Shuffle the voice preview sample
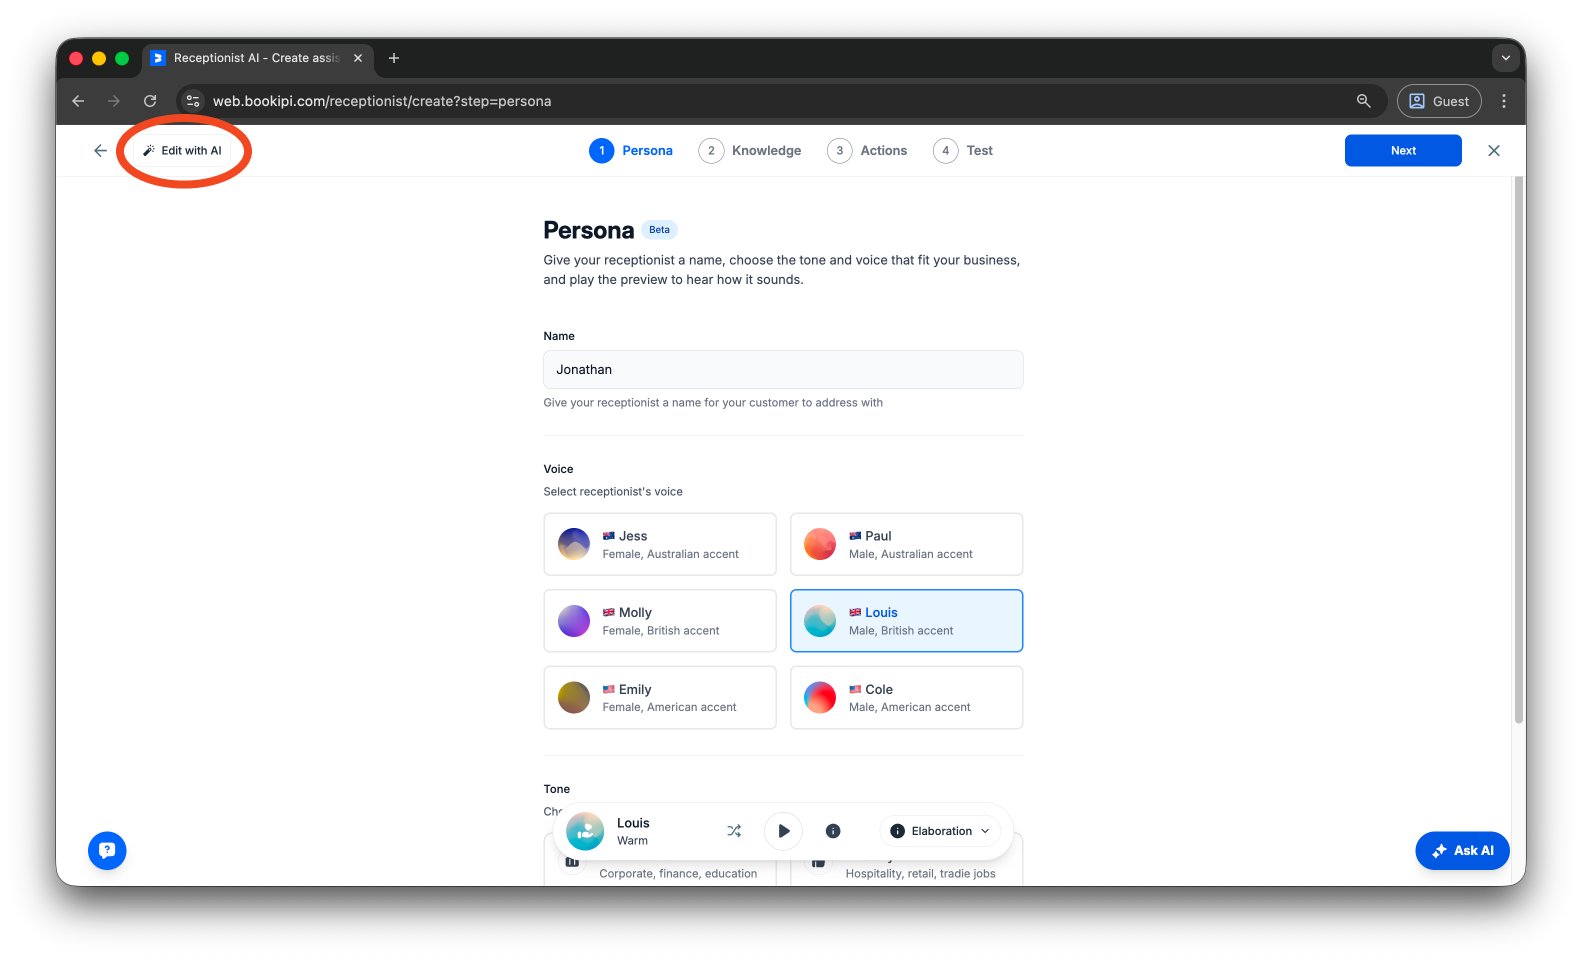The image size is (1582, 960). pyautogui.click(x=734, y=831)
